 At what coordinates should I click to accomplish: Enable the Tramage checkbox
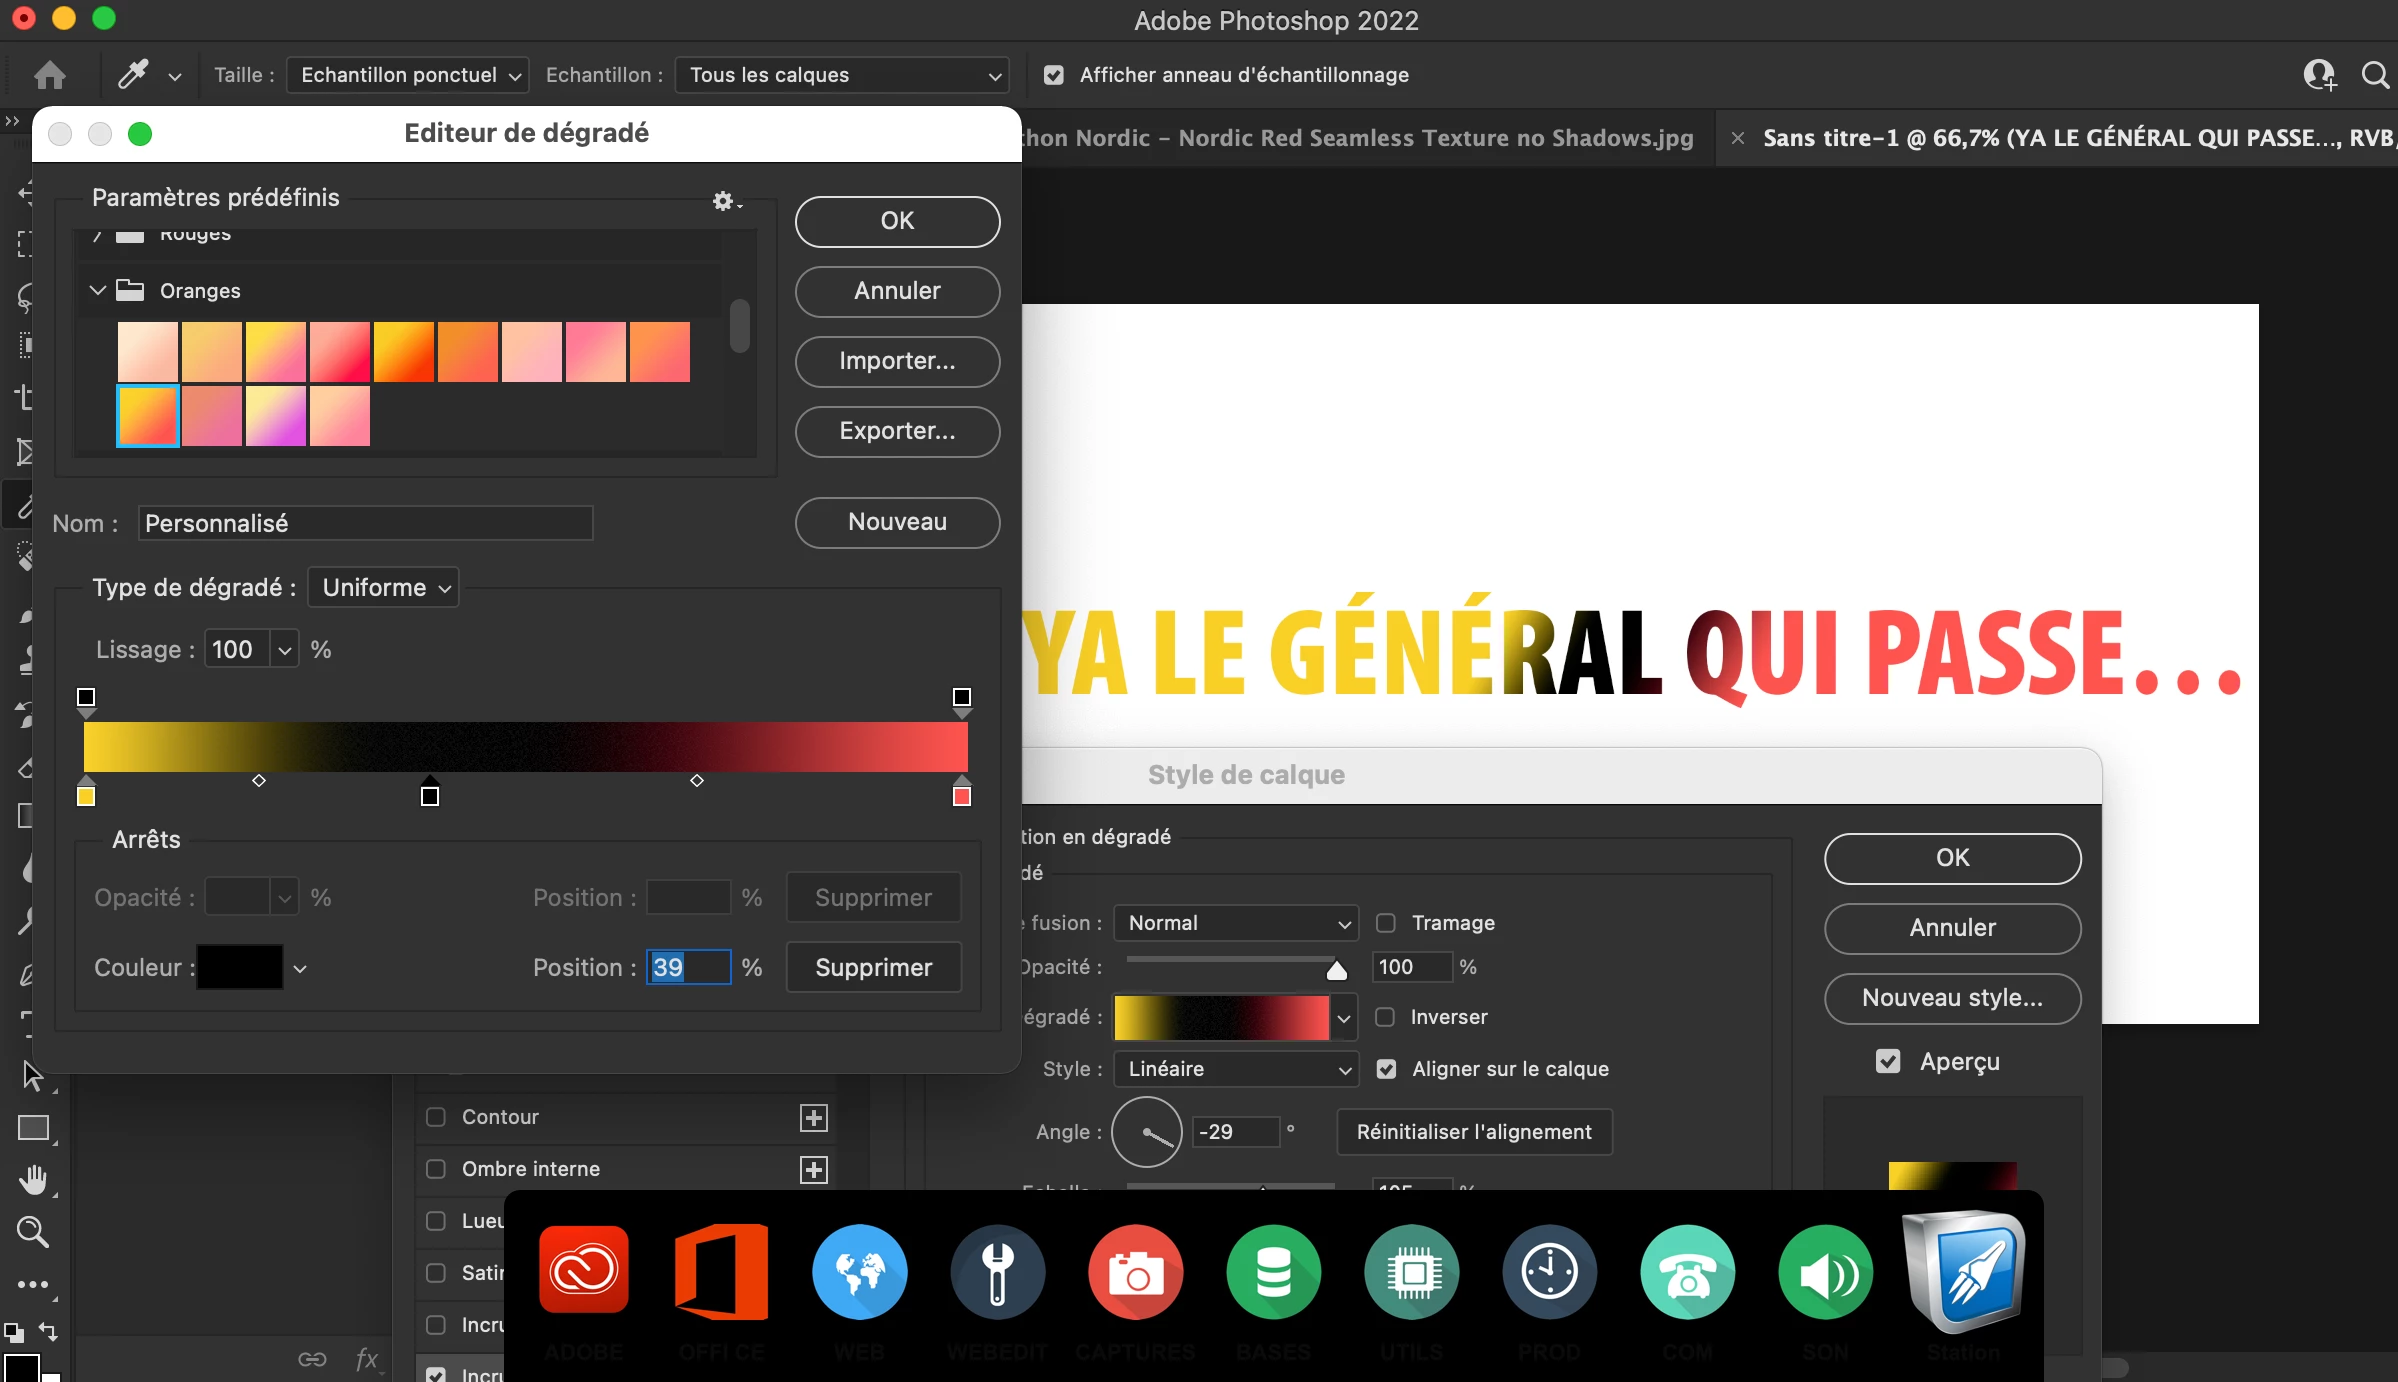(x=1386, y=923)
